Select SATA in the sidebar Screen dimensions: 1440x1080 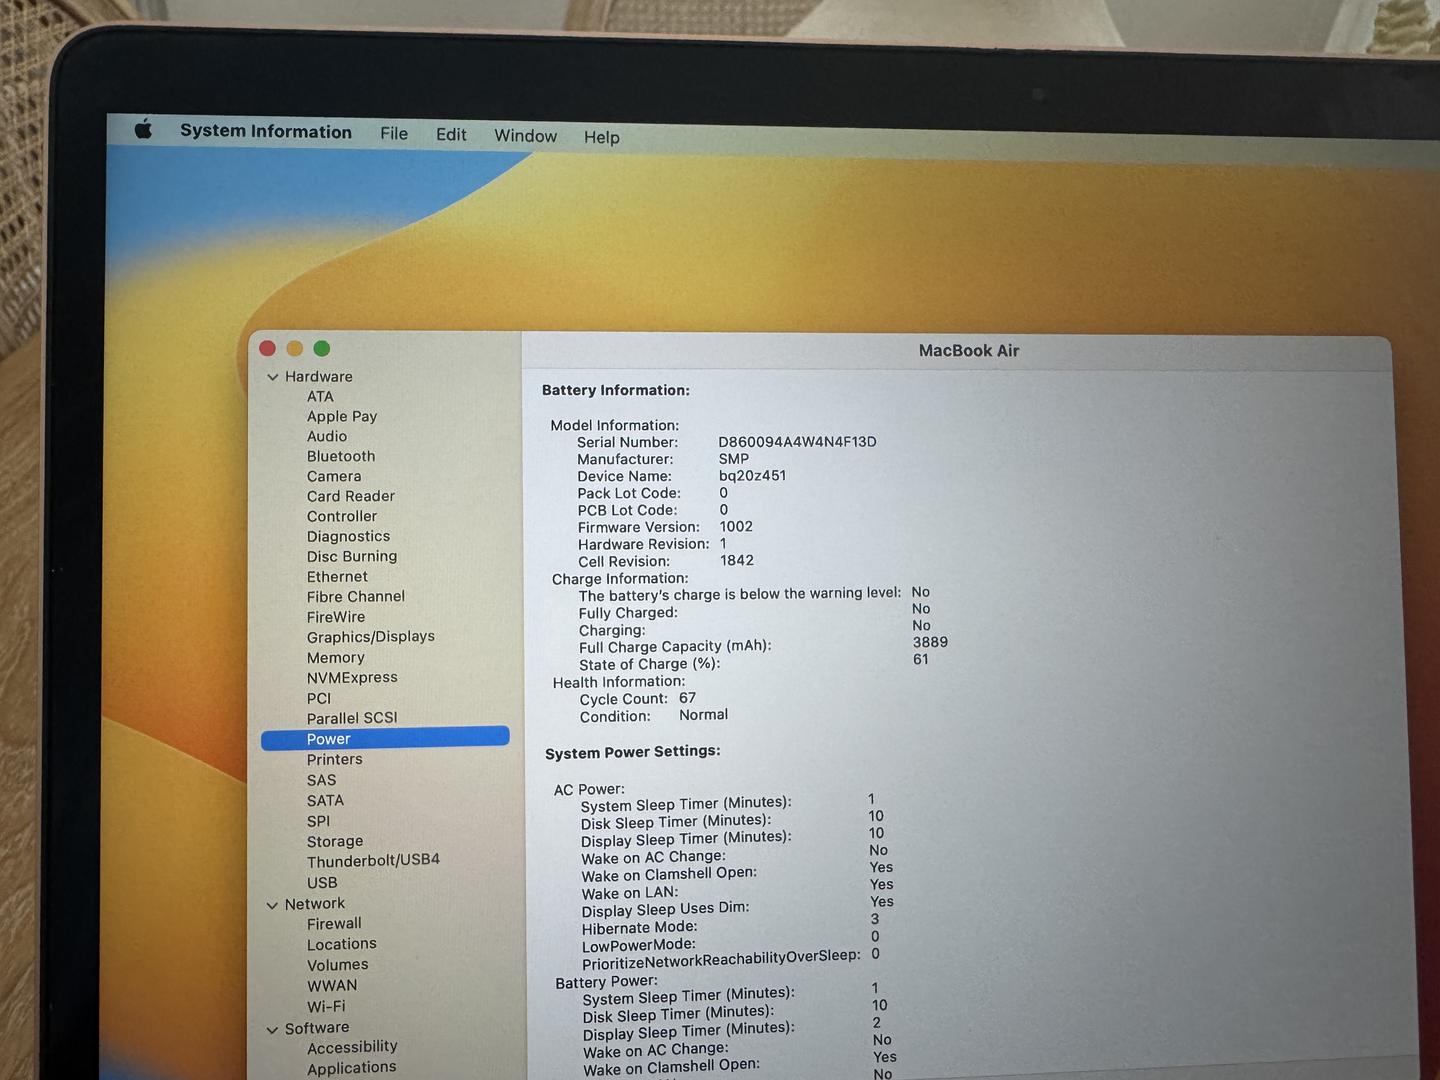[x=325, y=800]
